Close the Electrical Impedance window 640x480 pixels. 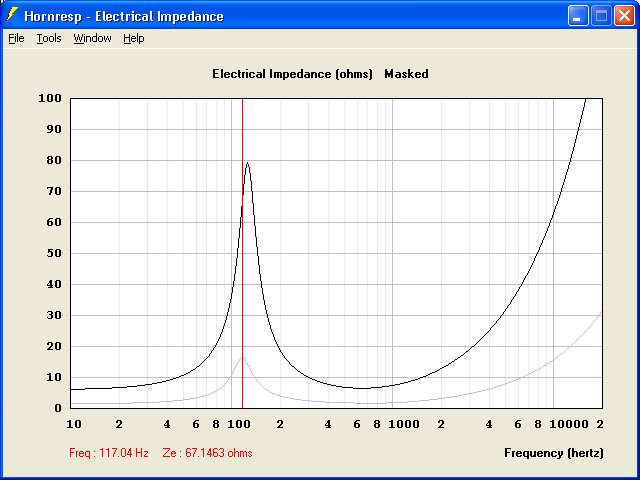(624, 16)
